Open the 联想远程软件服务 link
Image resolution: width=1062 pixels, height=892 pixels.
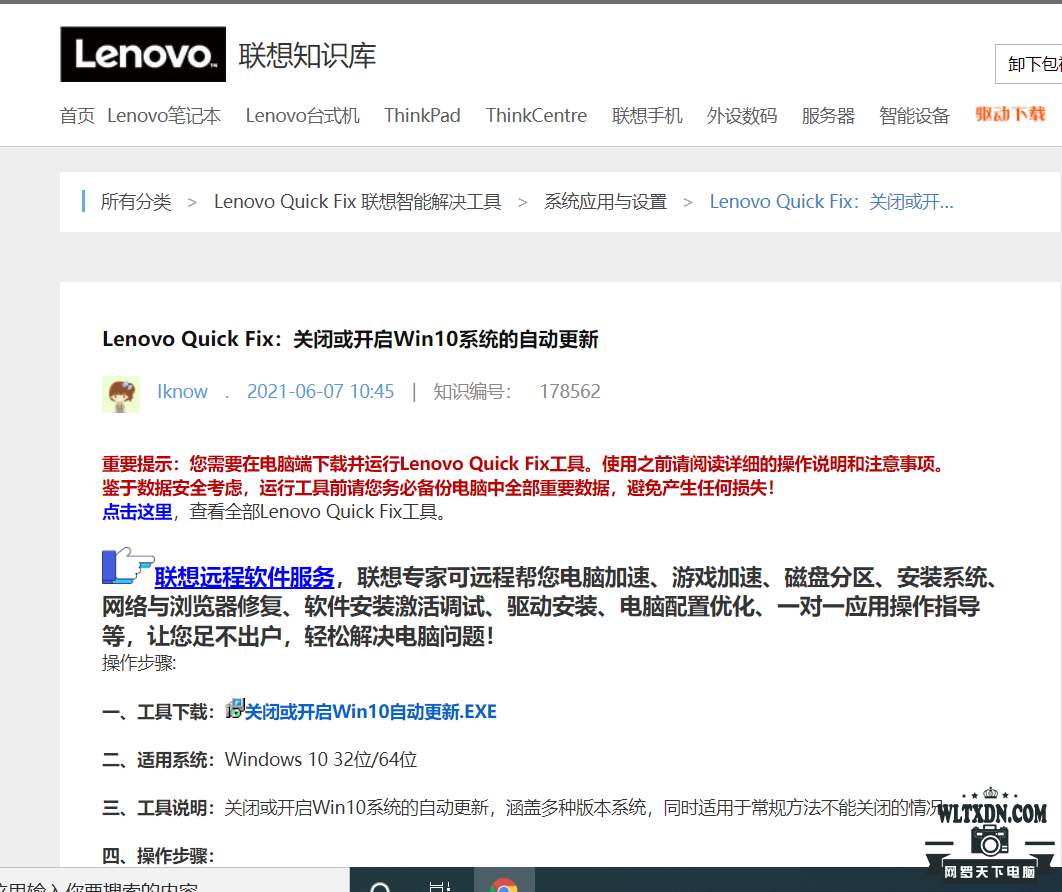coord(245,577)
